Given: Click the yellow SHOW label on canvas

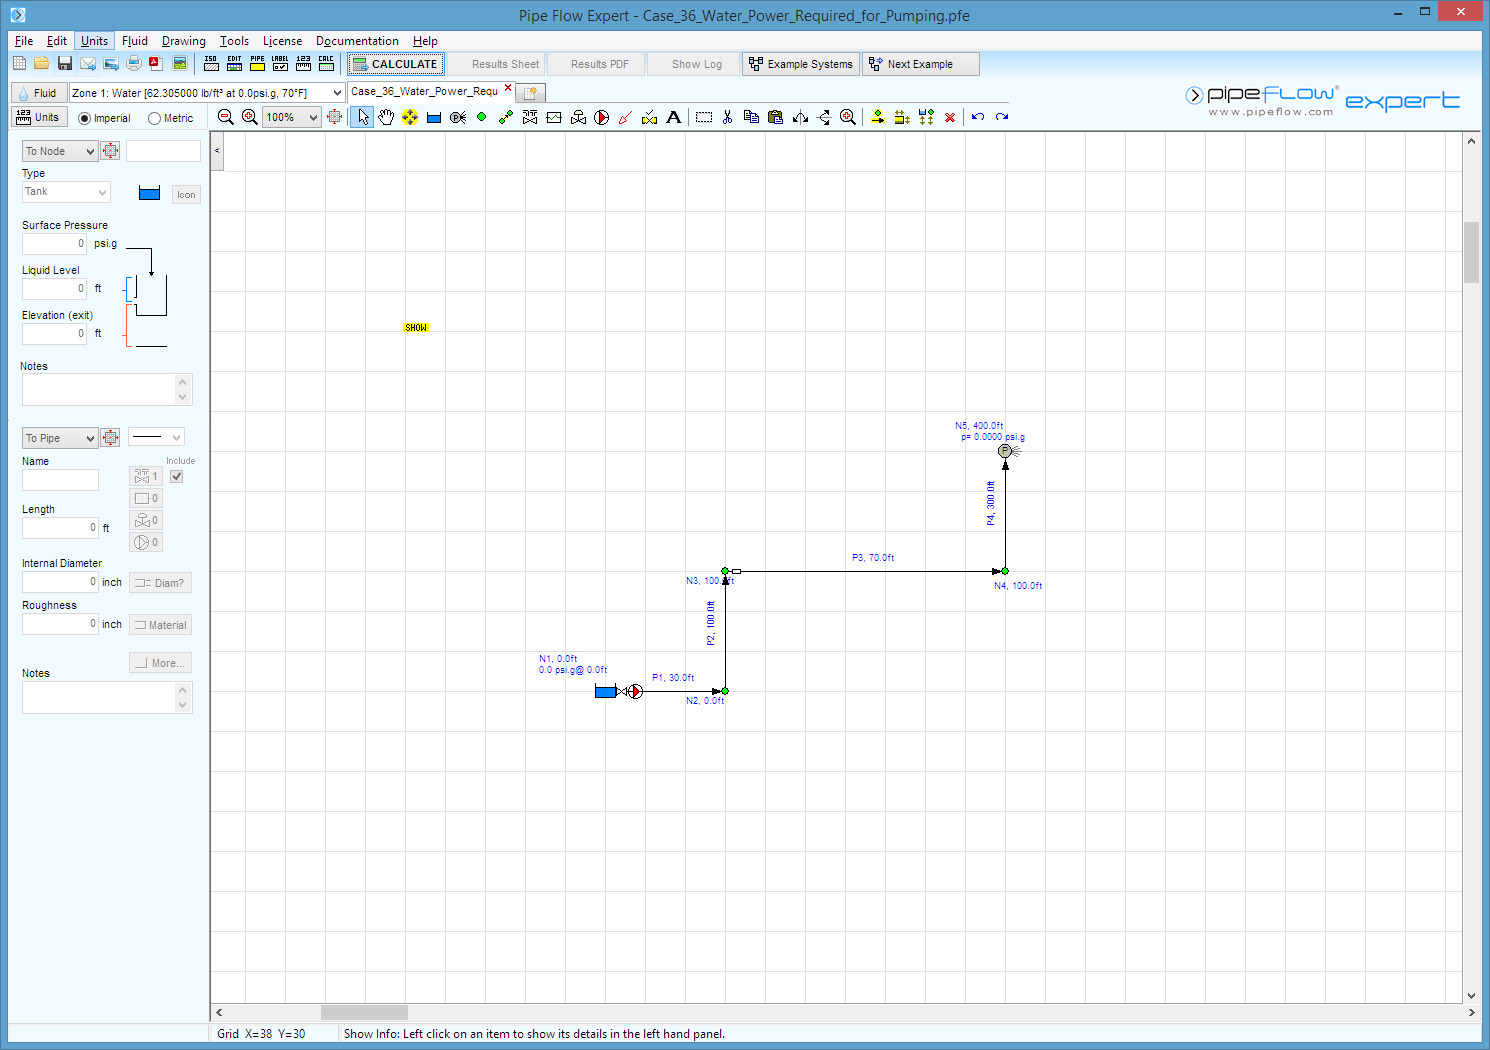Looking at the screenshot, I should tap(416, 328).
